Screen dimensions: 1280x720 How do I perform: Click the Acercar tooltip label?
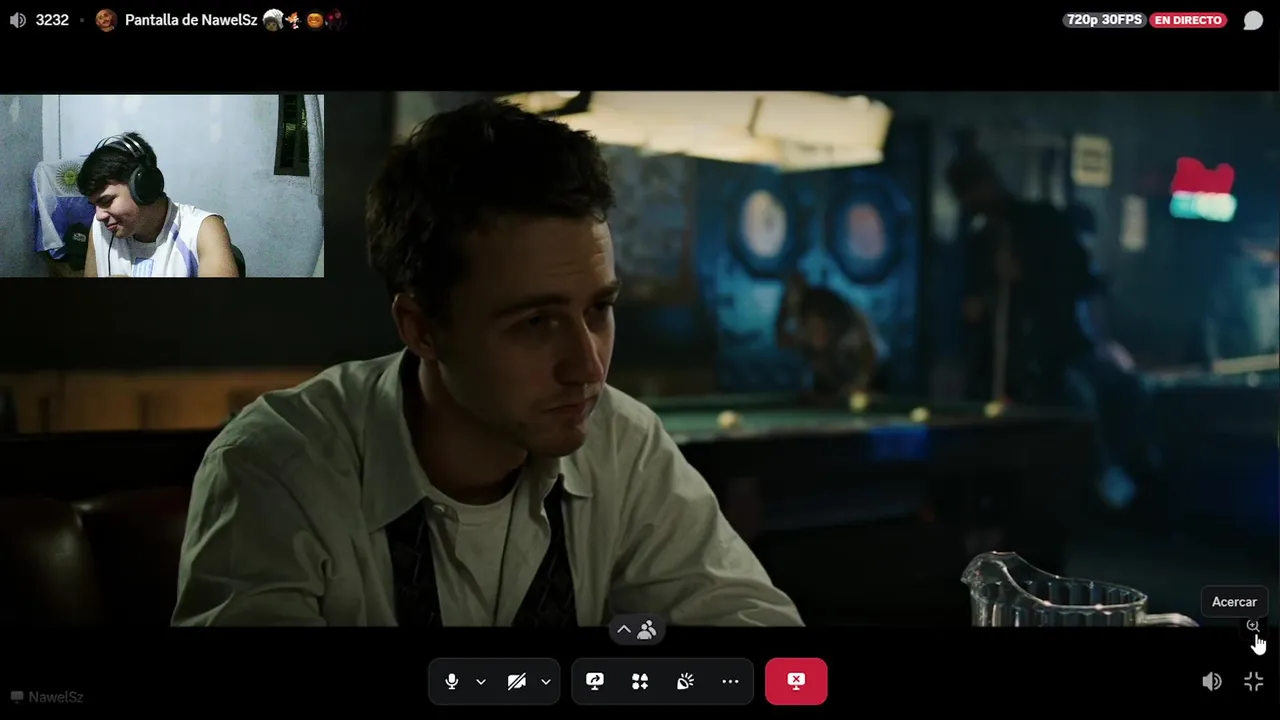(1234, 602)
